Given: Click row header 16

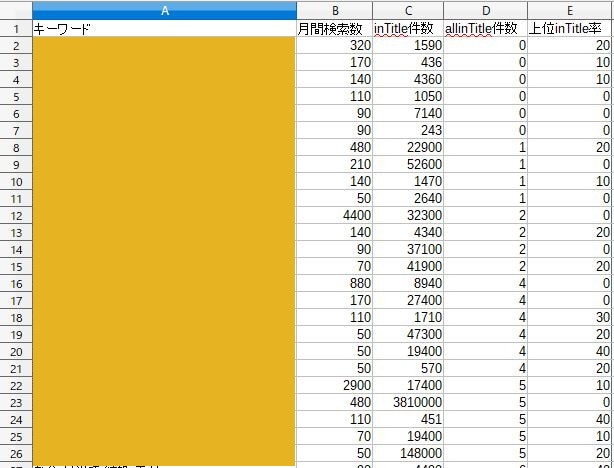Looking at the screenshot, I should [x=16, y=283].
